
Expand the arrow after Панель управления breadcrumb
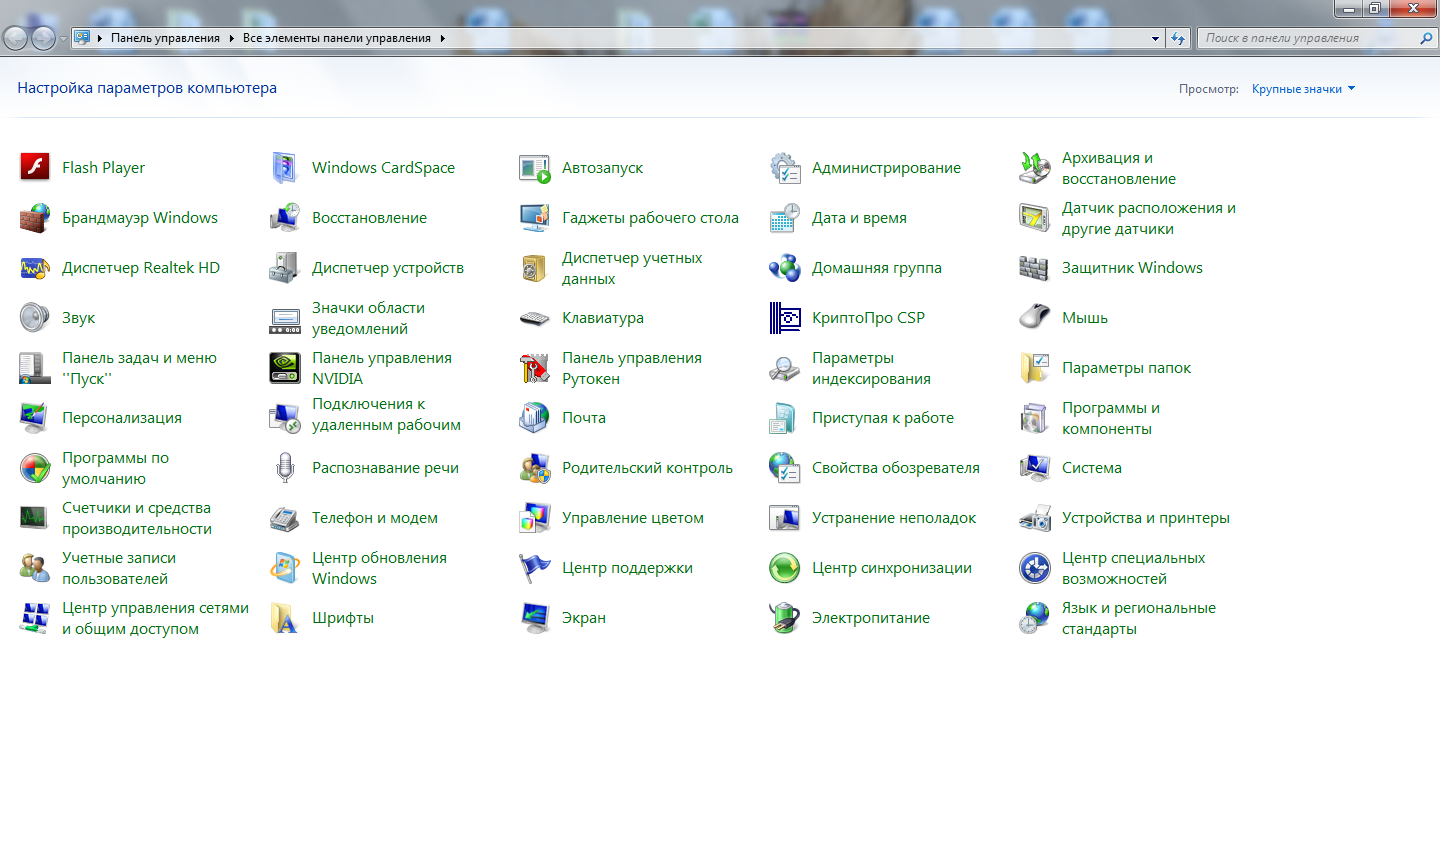pyautogui.click(x=231, y=38)
